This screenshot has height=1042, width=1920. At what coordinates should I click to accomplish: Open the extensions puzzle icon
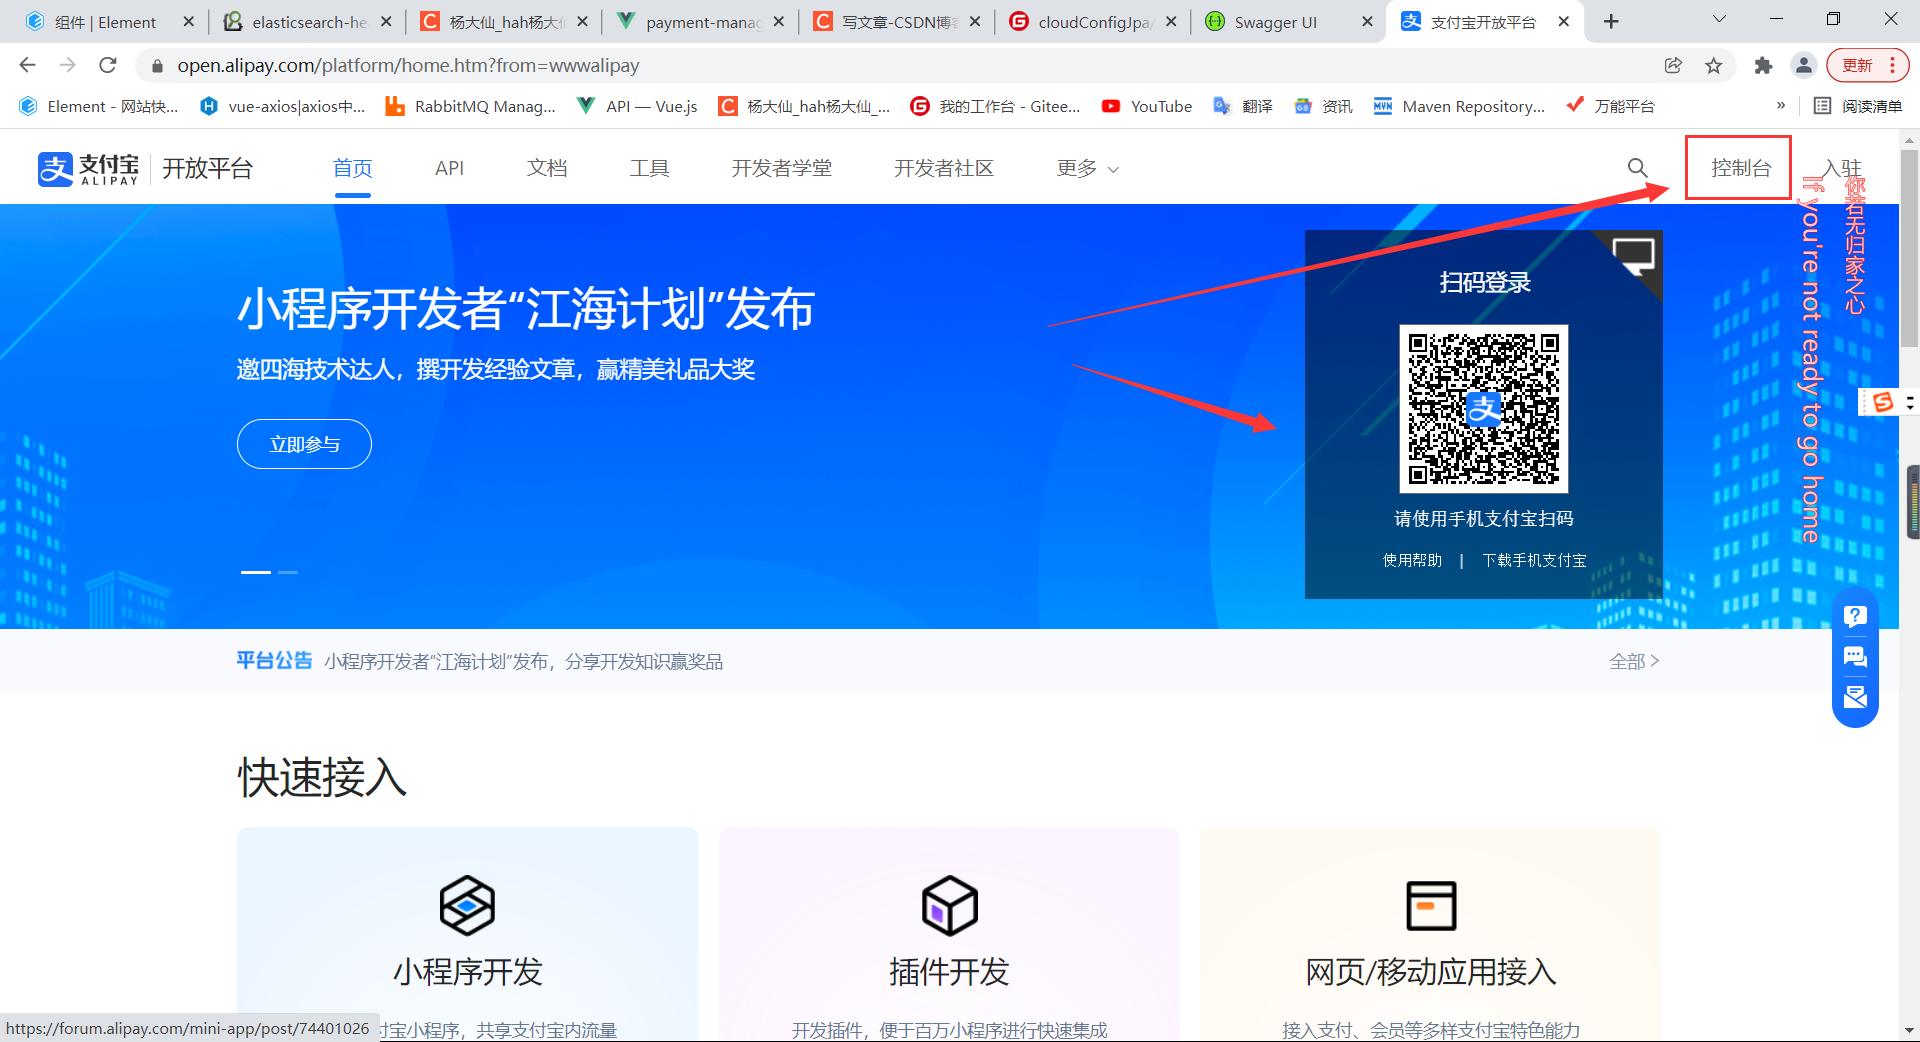click(1763, 65)
